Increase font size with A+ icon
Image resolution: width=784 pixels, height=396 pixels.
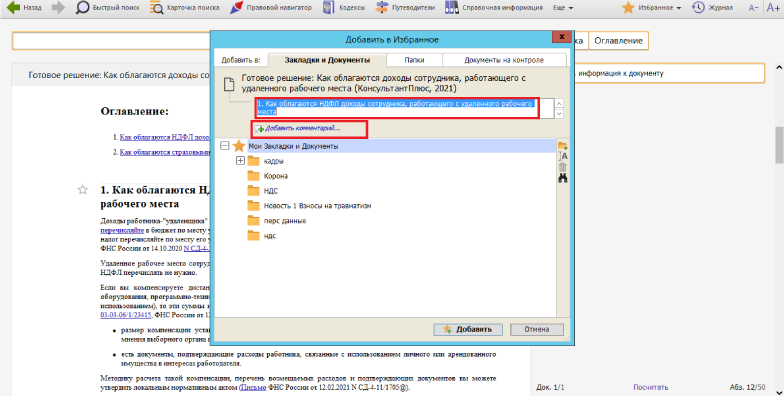[773, 8]
